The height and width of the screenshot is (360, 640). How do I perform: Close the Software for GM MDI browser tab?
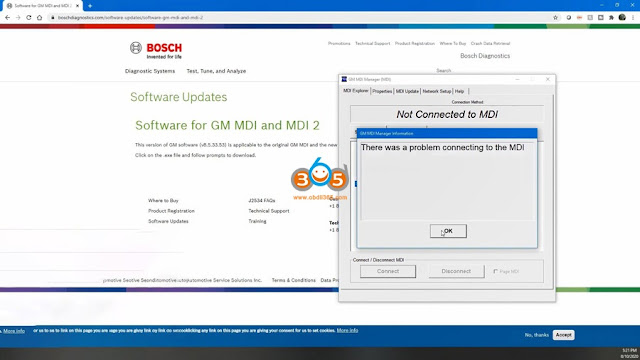pyautogui.click(x=78, y=6)
